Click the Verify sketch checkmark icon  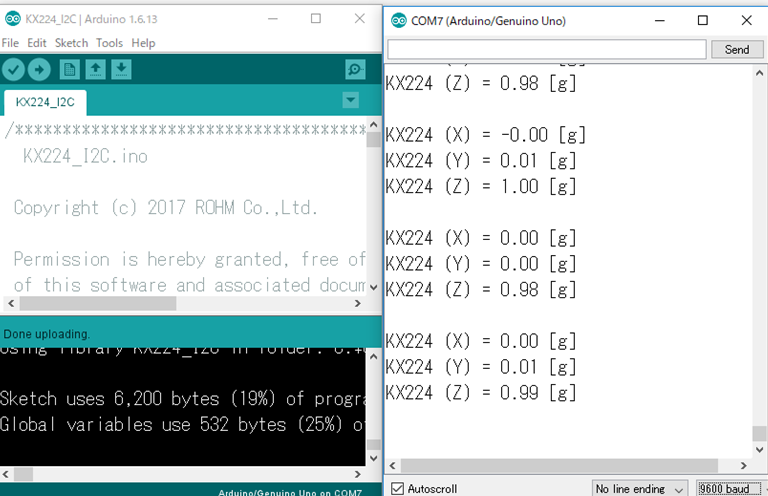coord(13,69)
